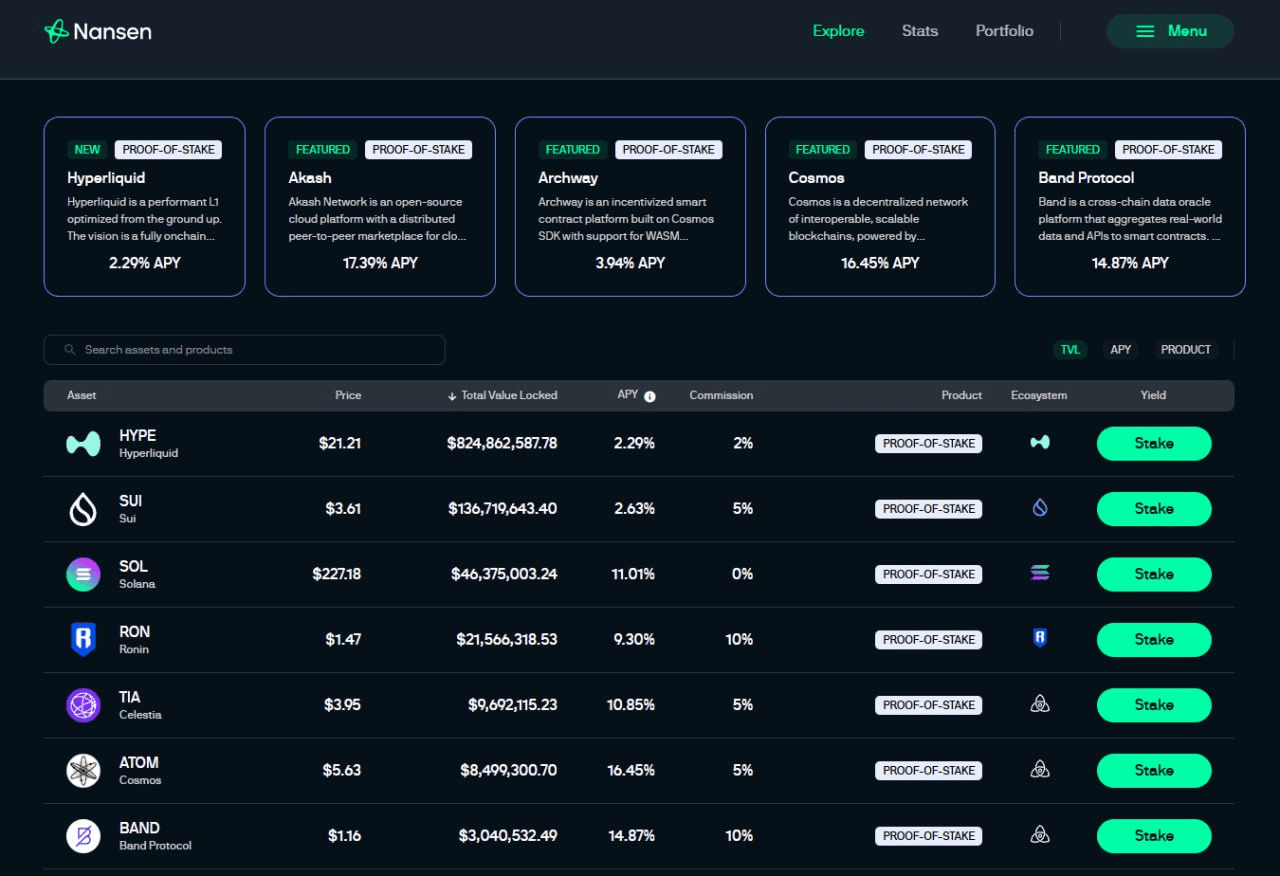Focus the Search assets and products field
The image size is (1280, 876).
pyautogui.click(x=244, y=350)
